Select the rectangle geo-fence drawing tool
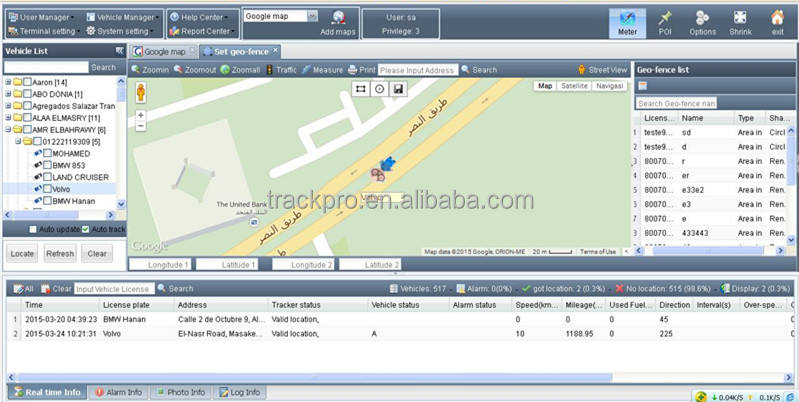This screenshot has width=799, height=402. 360,89
